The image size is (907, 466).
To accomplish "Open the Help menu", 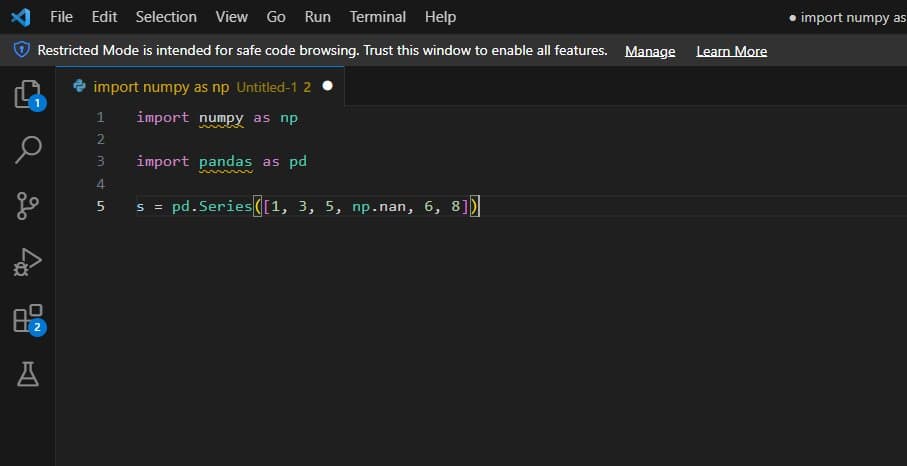I will [440, 17].
